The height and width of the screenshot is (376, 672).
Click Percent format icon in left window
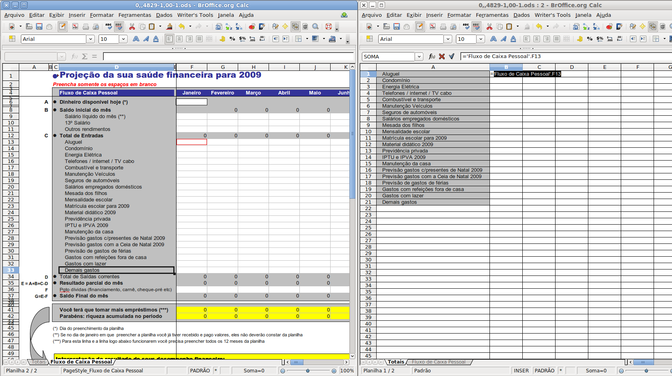coord(232,39)
